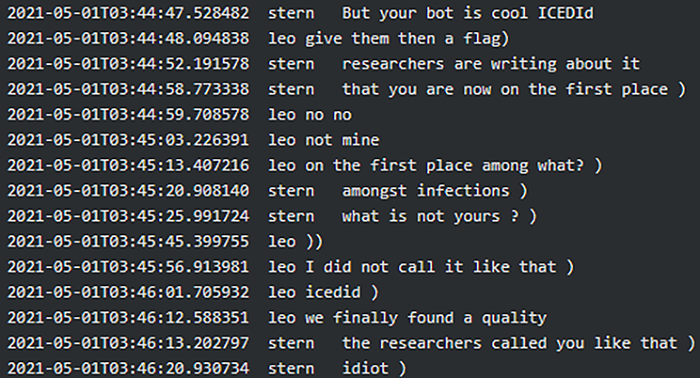
Task: Select 'we finally found a quality' message
Action: 426,318
